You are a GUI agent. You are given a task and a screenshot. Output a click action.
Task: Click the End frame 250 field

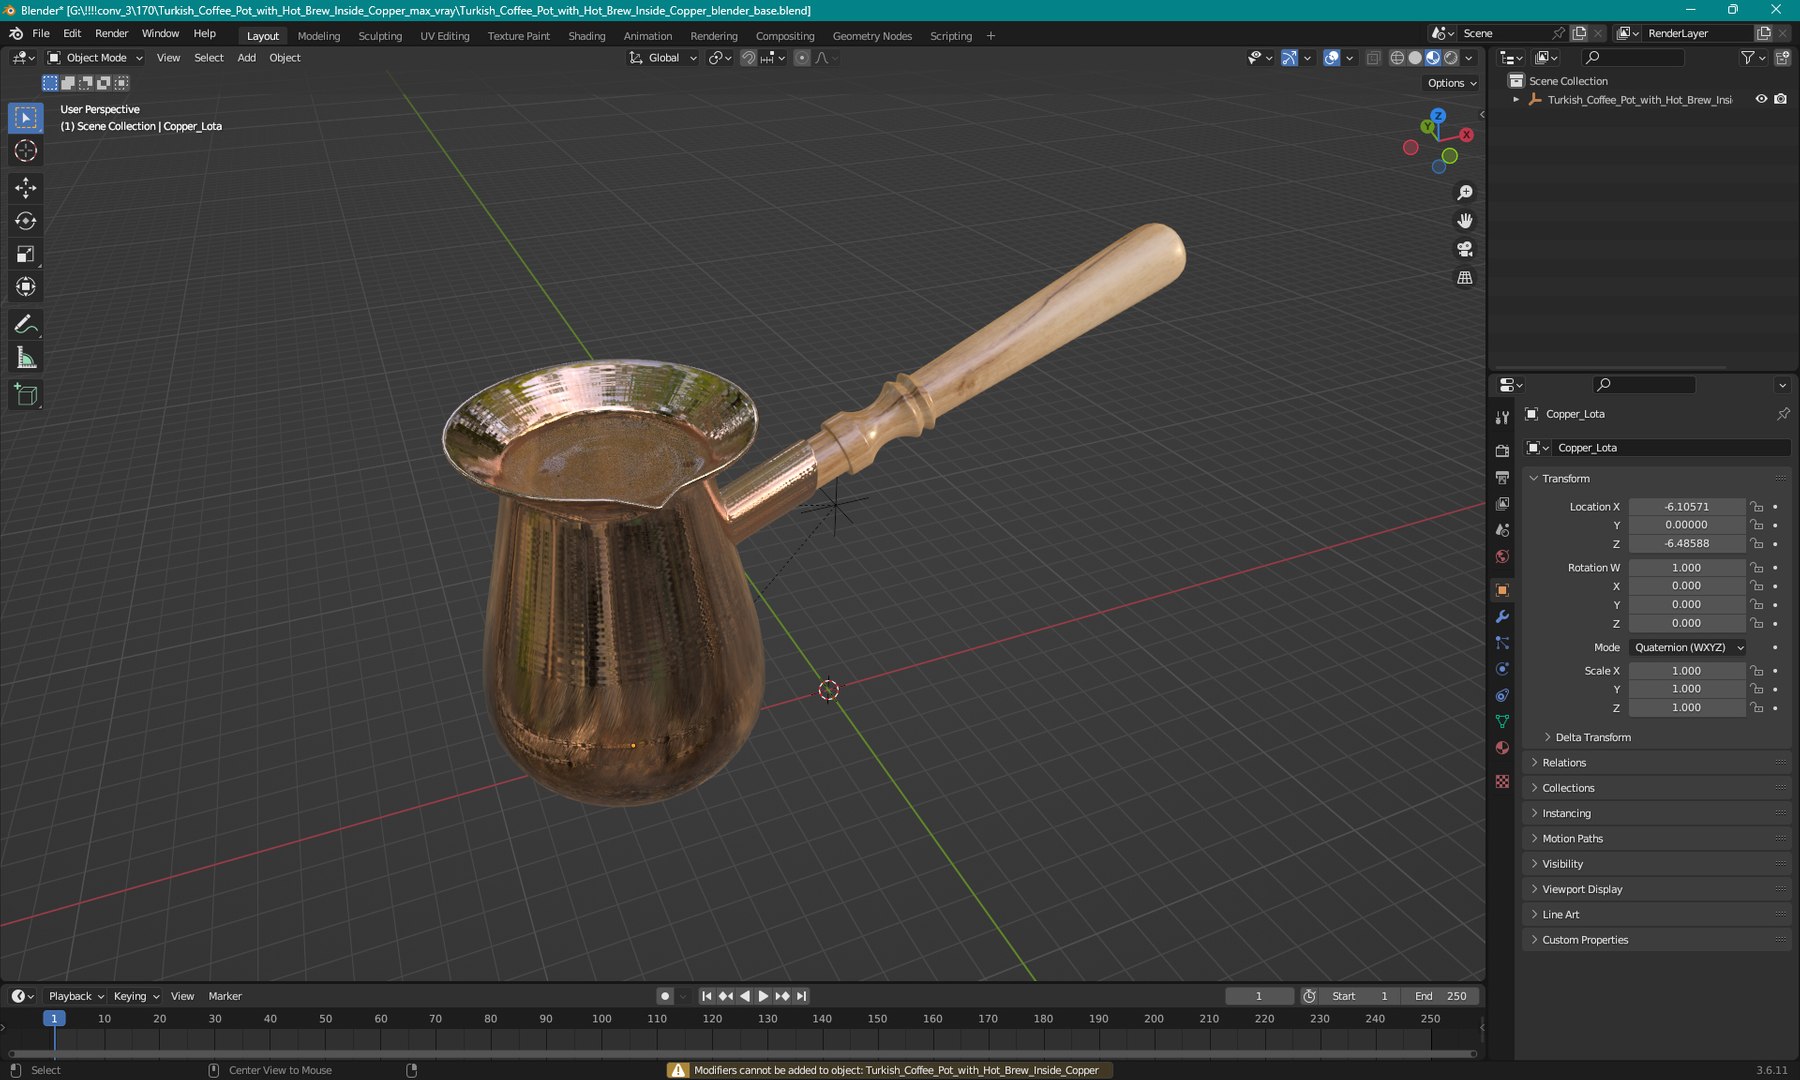[1441, 996]
